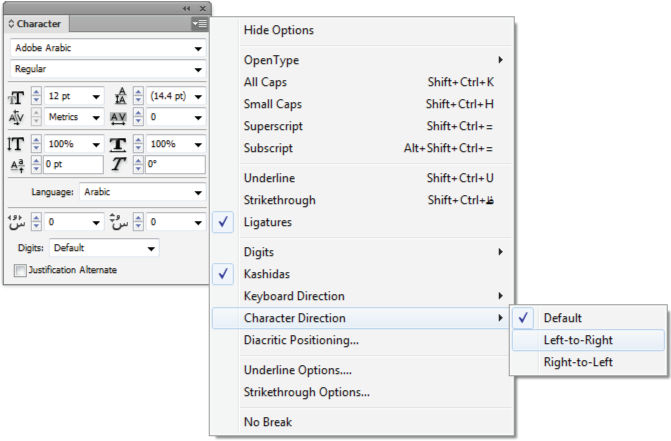Open the Character panel flyout menu icon
The image size is (671, 441).
(x=200, y=23)
